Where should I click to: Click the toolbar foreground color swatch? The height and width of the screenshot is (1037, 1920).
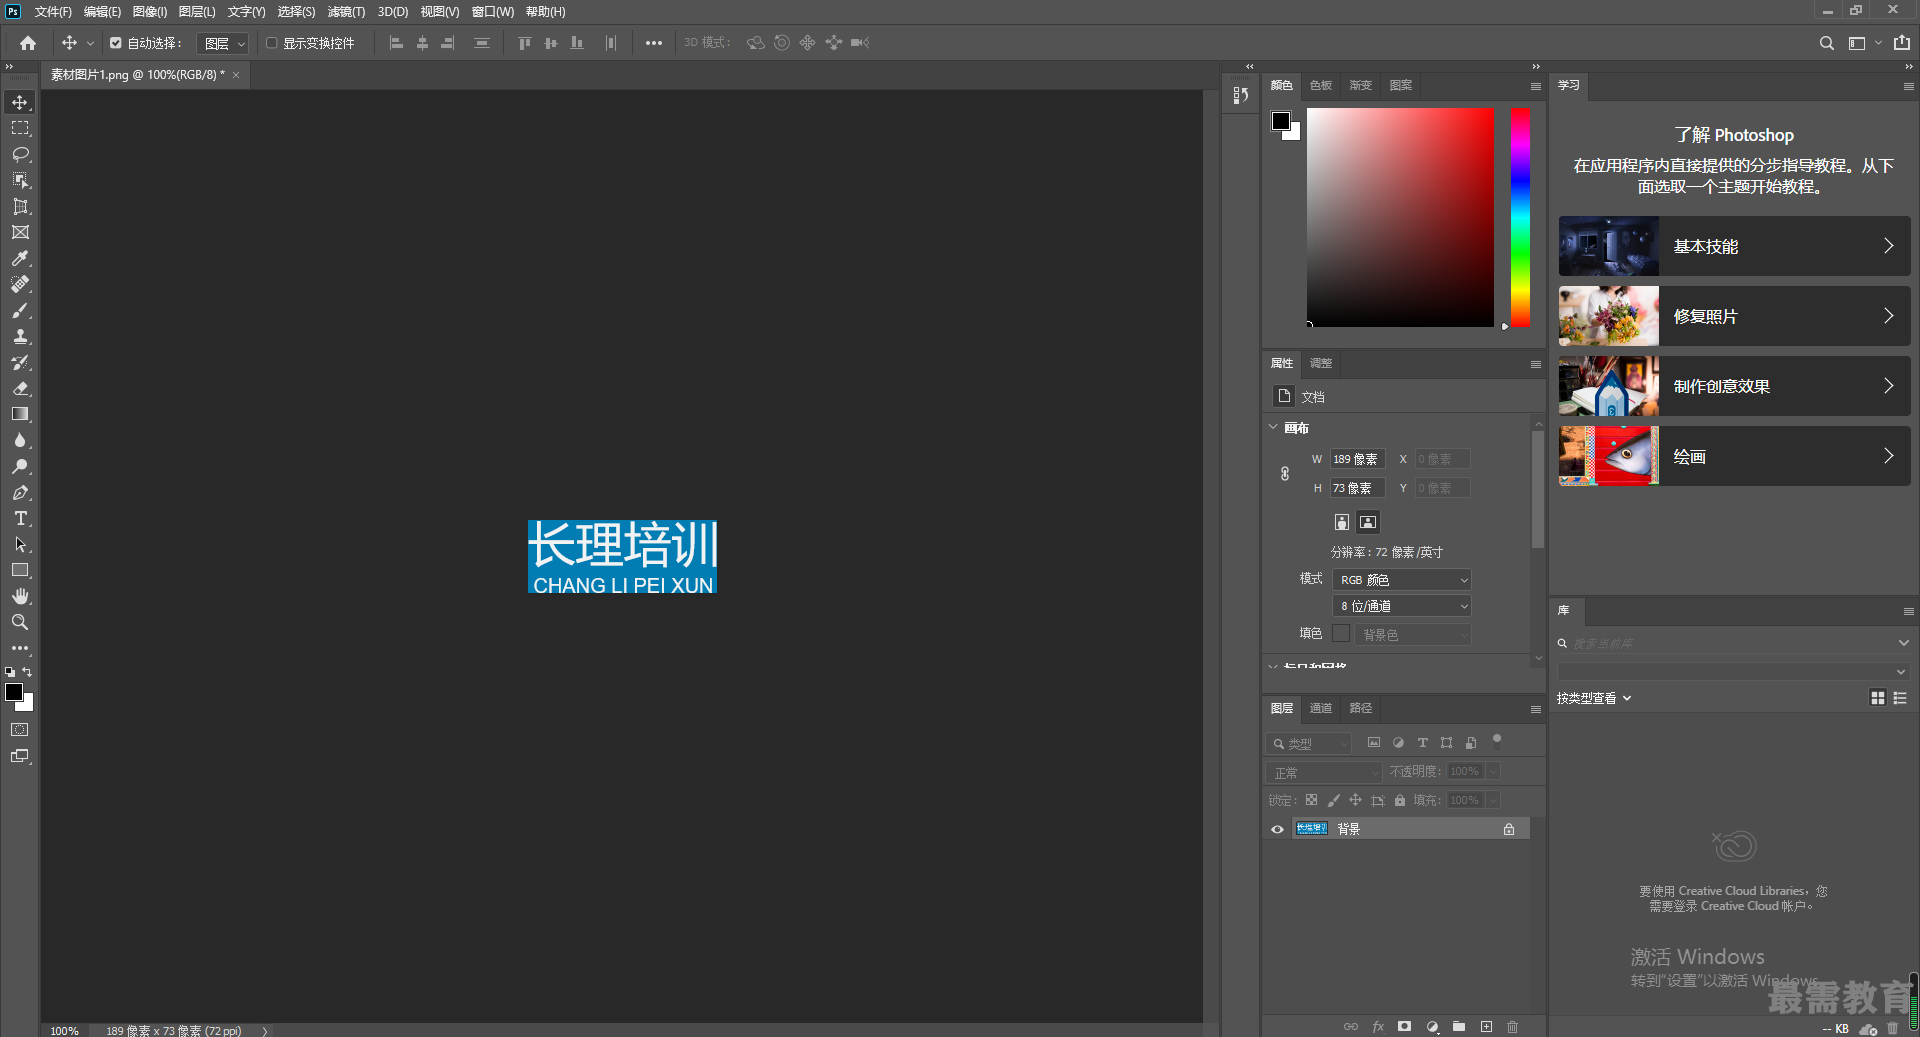point(14,693)
